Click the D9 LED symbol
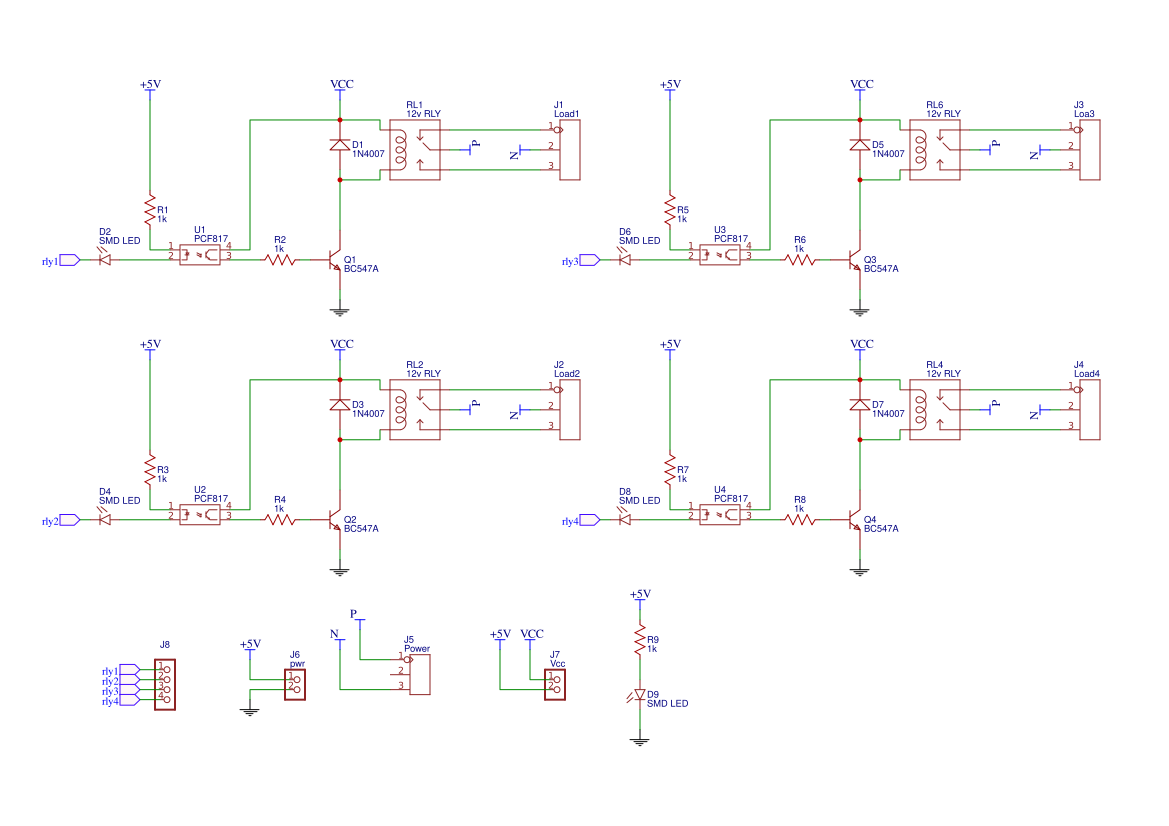Viewport: 1169px width, 826px height. (x=639, y=695)
